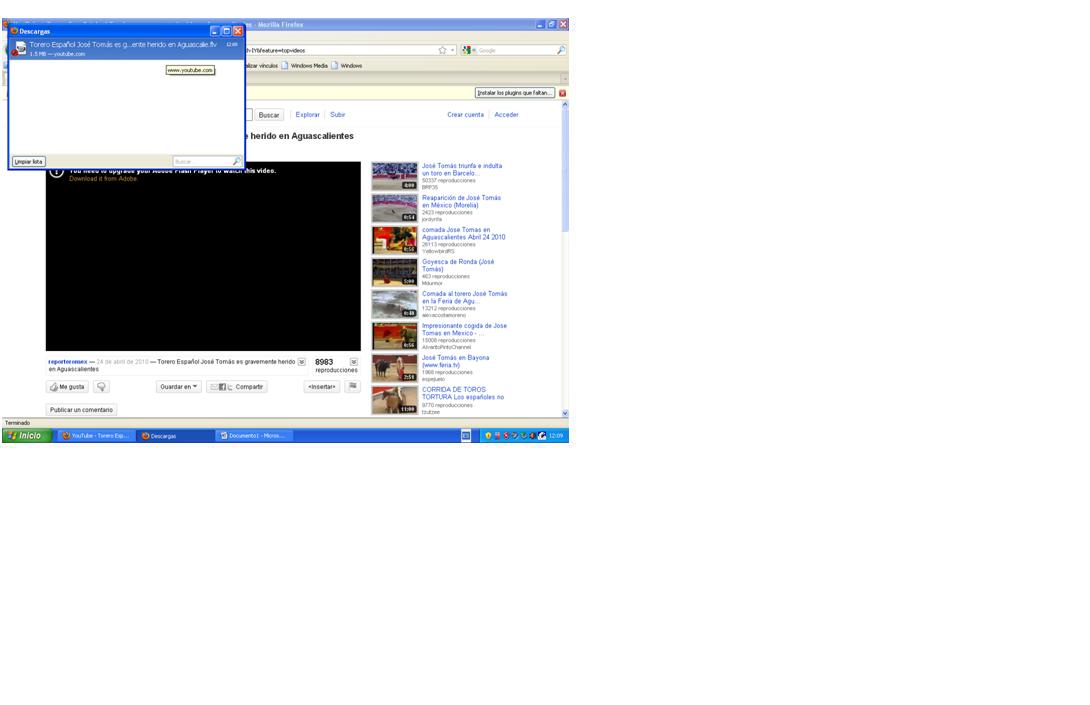
Task: Expand the view statistics arrow beside 8983
Action: 354,362
